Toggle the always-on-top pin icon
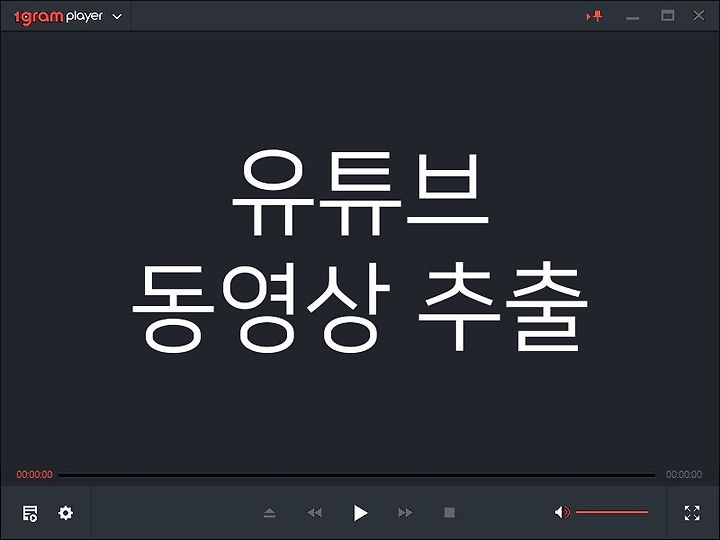 tap(595, 17)
